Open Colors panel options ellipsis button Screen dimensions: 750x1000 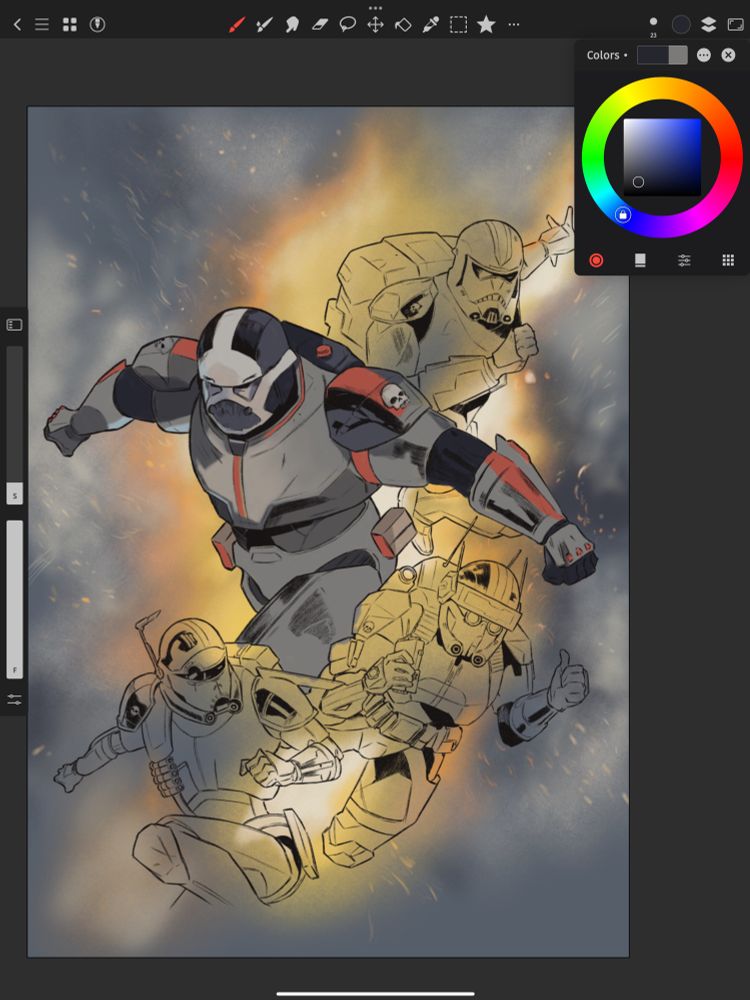pos(703,55)
